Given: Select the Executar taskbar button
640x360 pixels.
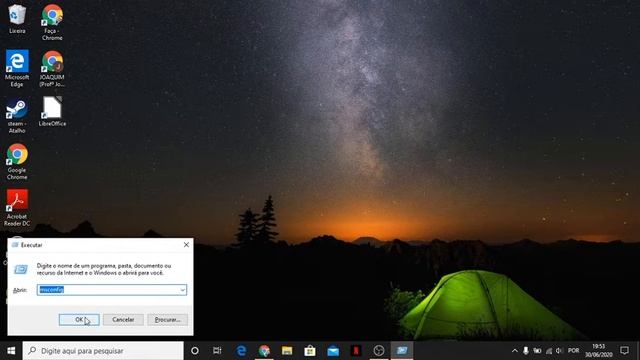Looking at the screenshot, I should [x=402, y=351].
